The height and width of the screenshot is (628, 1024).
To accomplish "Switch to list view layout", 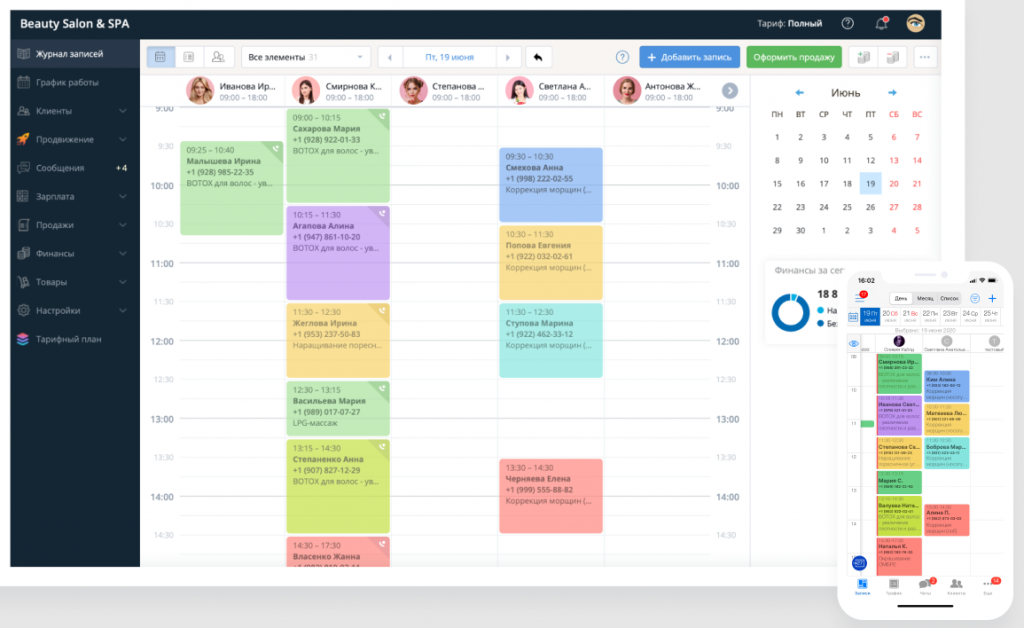I will [x=189, y=57].
